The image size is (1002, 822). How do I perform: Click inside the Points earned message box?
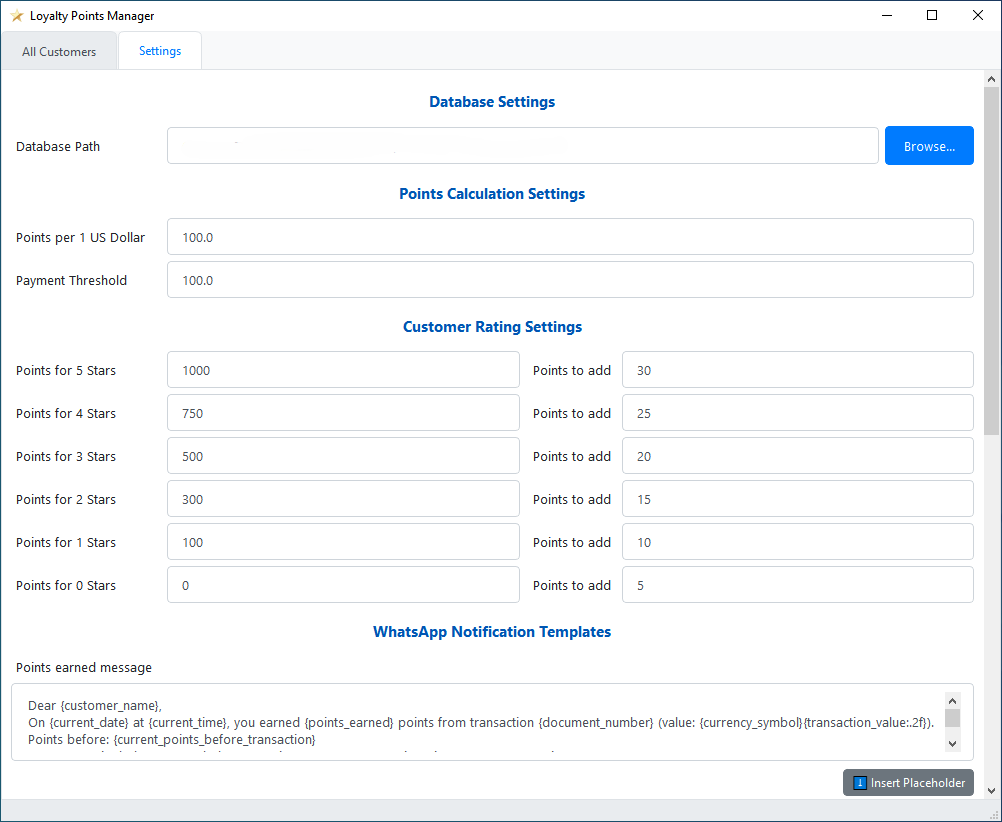tap(480, 722)
